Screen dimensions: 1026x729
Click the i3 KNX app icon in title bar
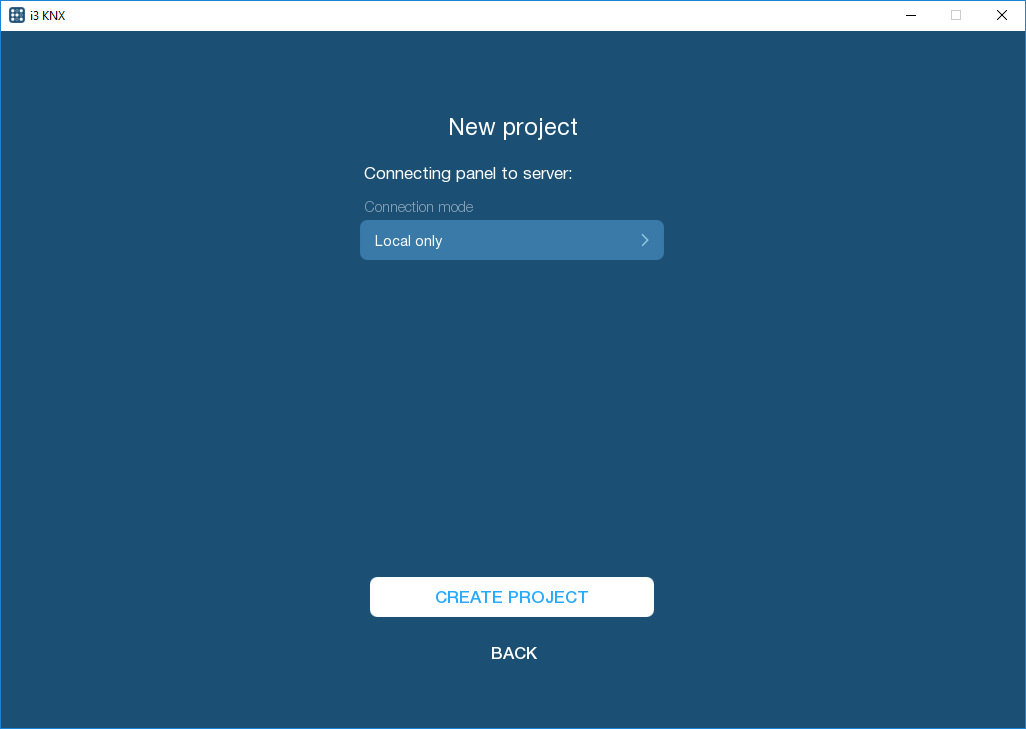(16, 15)
